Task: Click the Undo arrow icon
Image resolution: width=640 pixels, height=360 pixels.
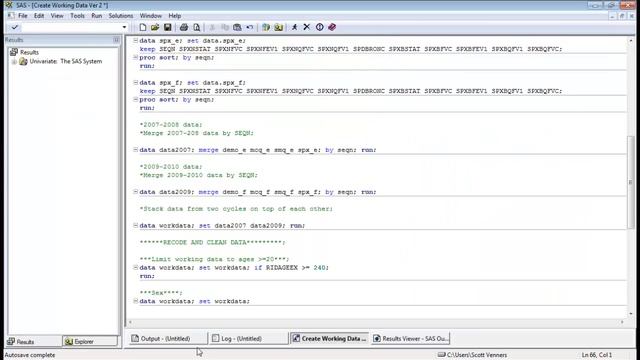Action: pyautogui.click(x=250, y=27)
